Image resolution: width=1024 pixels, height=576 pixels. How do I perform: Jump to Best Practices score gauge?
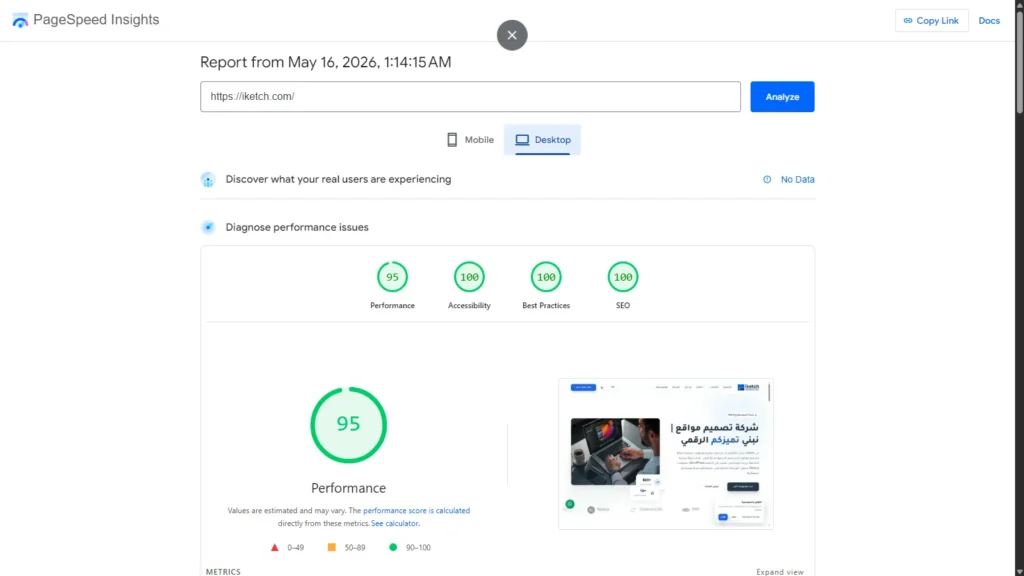click(x=546, y=277)
